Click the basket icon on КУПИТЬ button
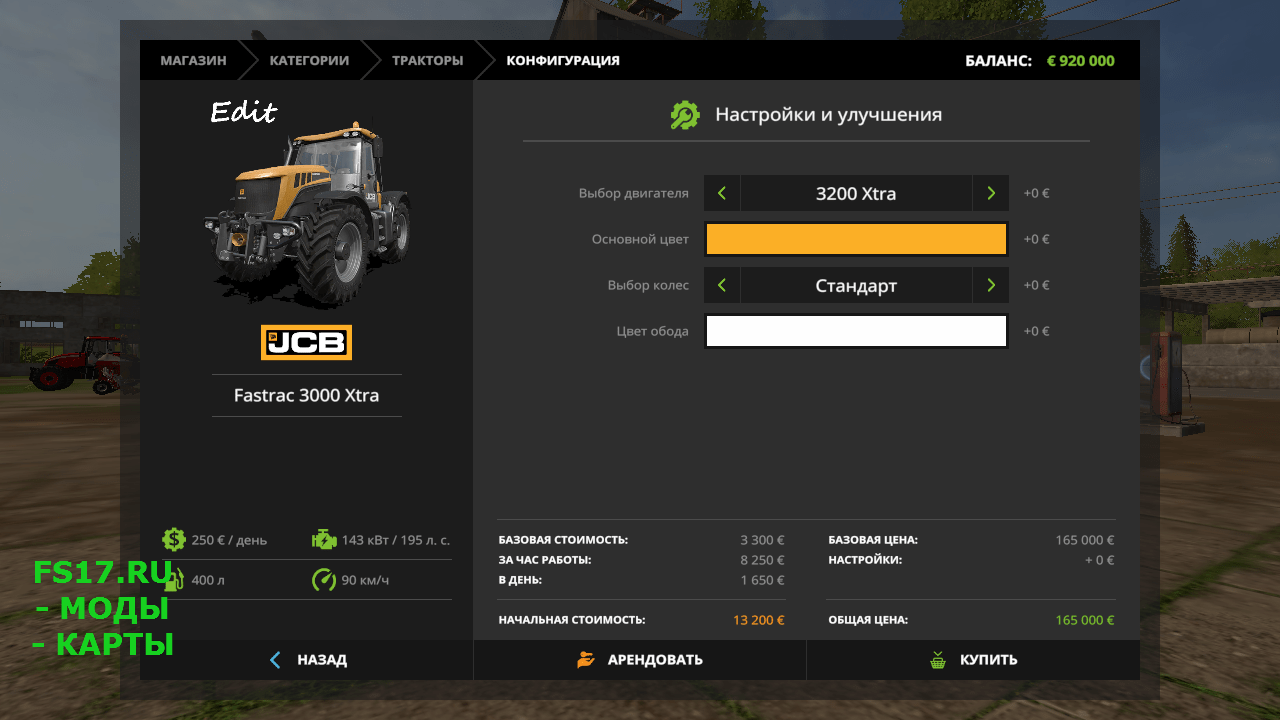This screenshot has height=720, width=1280. tap(938, 659)
